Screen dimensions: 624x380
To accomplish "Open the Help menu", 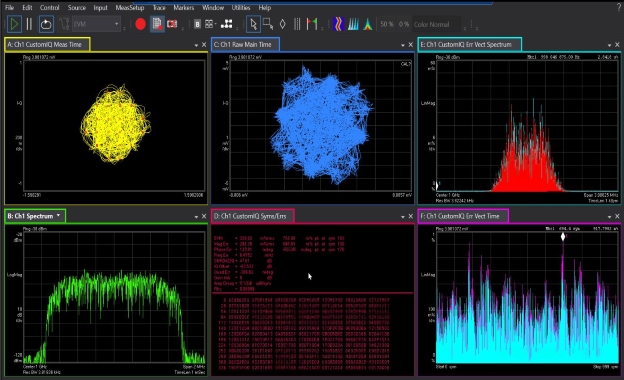I will (265, 8).
